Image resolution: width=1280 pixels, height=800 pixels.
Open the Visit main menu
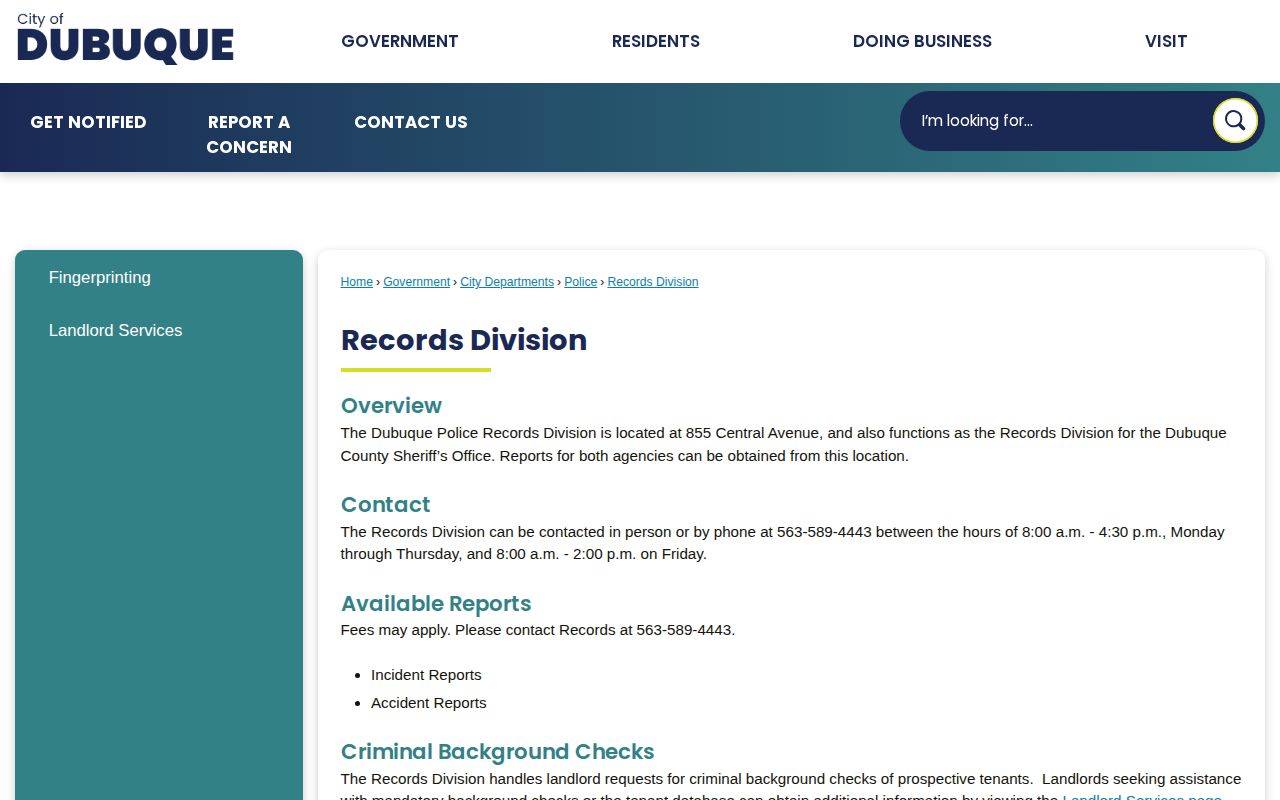coord(1166,41)
